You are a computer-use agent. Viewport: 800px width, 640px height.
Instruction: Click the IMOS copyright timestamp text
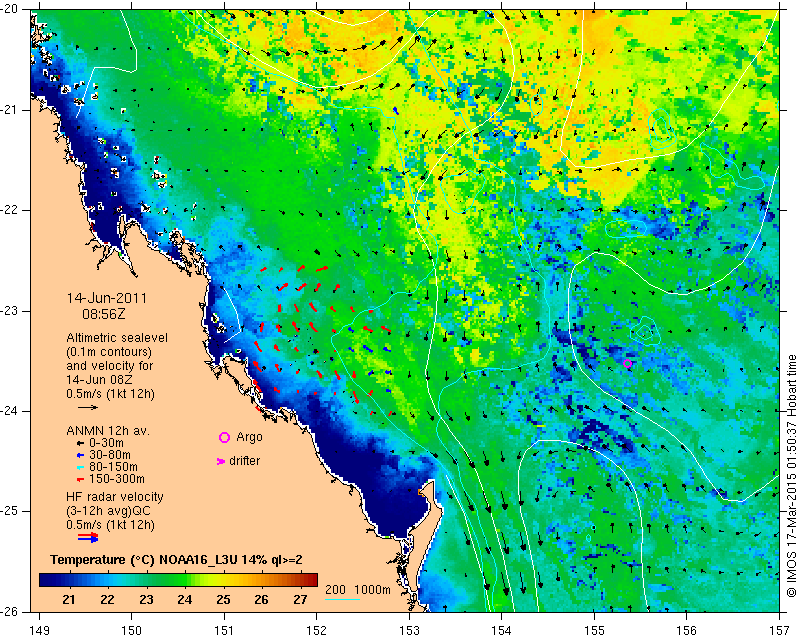[791, 476]
